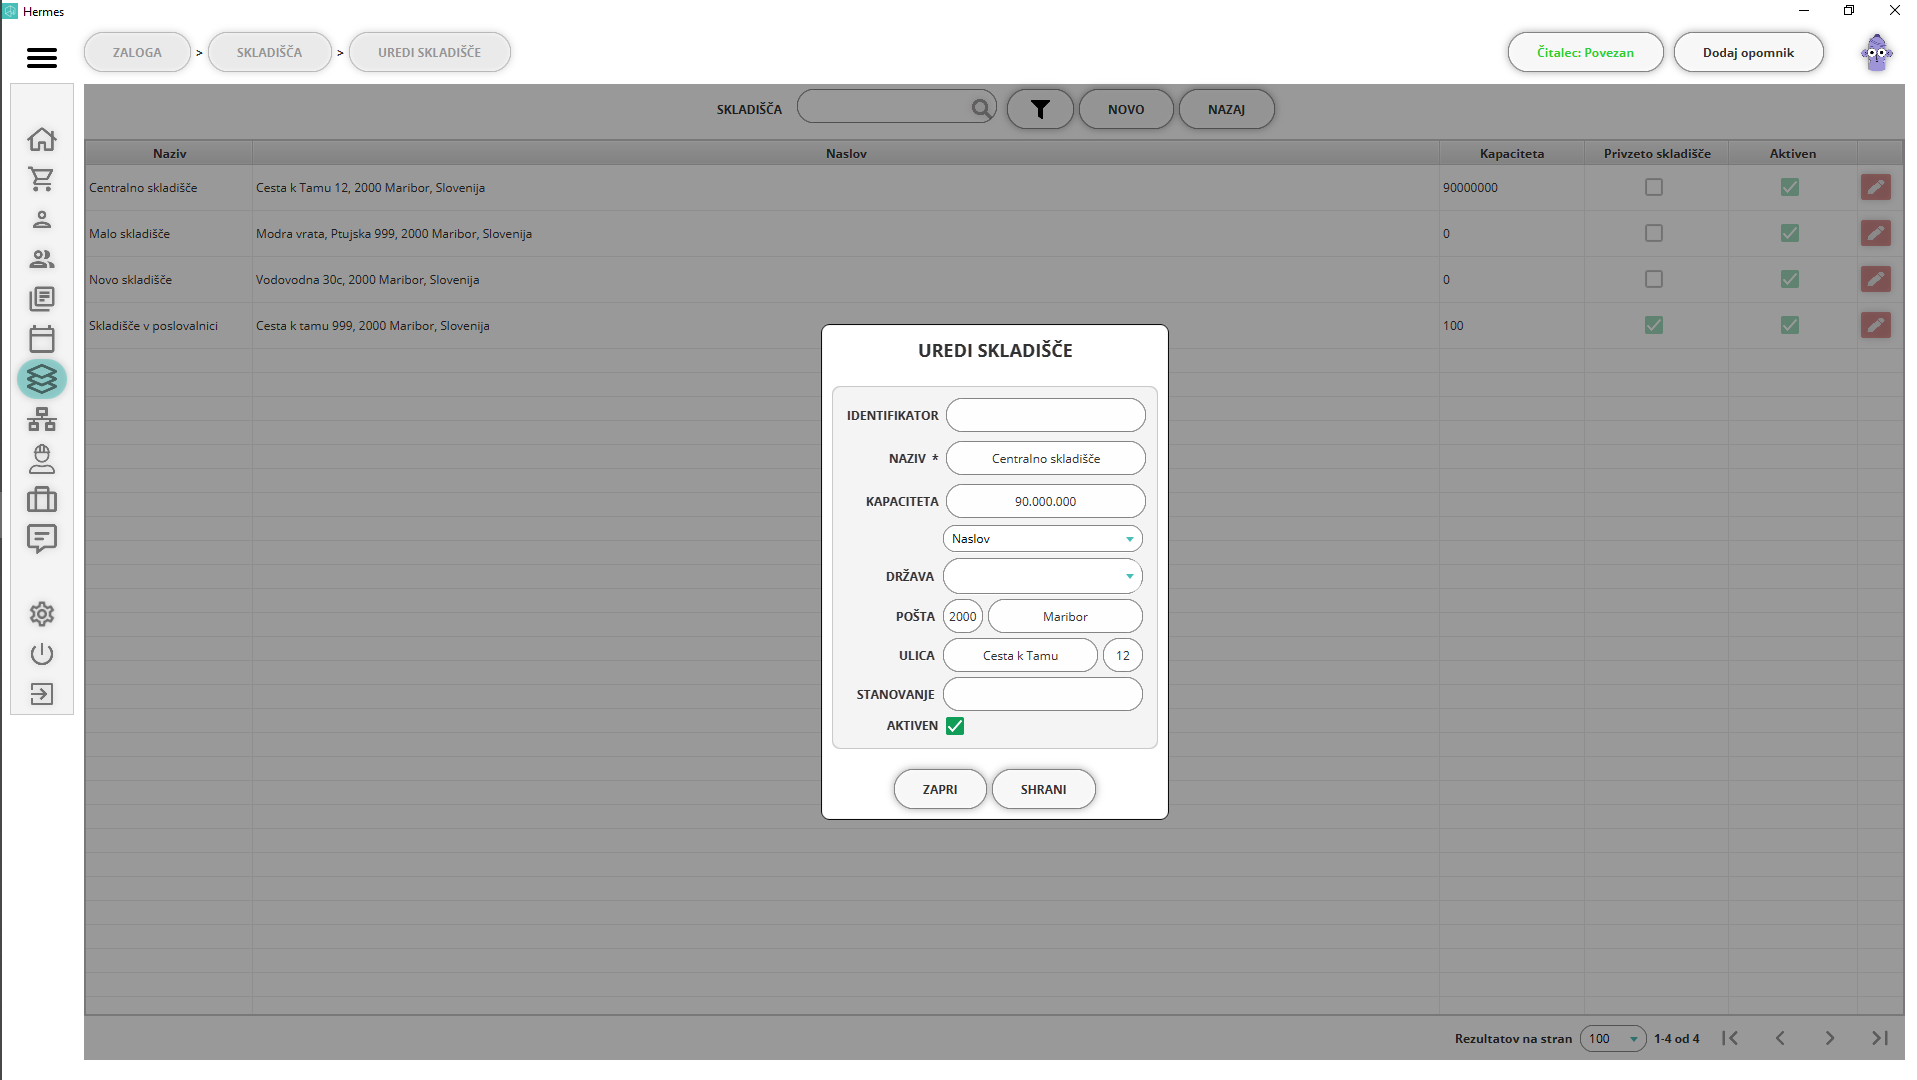The height and width of the screenshot is (1080, 1917).
Task: Open the worker with helmet icon
Action: [42, 459]
